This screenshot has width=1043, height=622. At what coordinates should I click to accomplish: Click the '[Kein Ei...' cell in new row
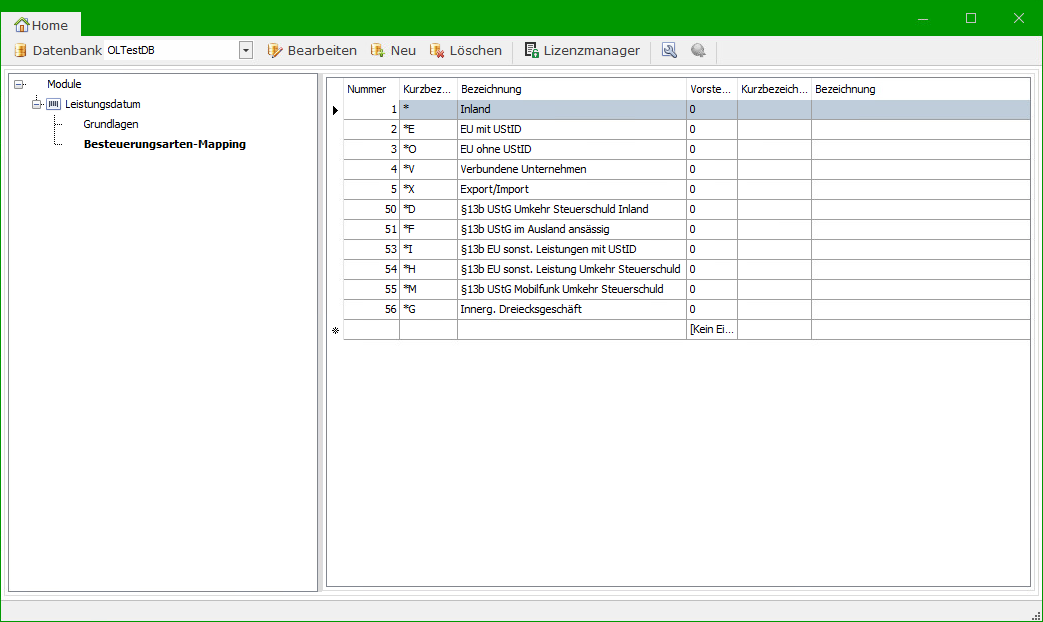click(712, 329)
